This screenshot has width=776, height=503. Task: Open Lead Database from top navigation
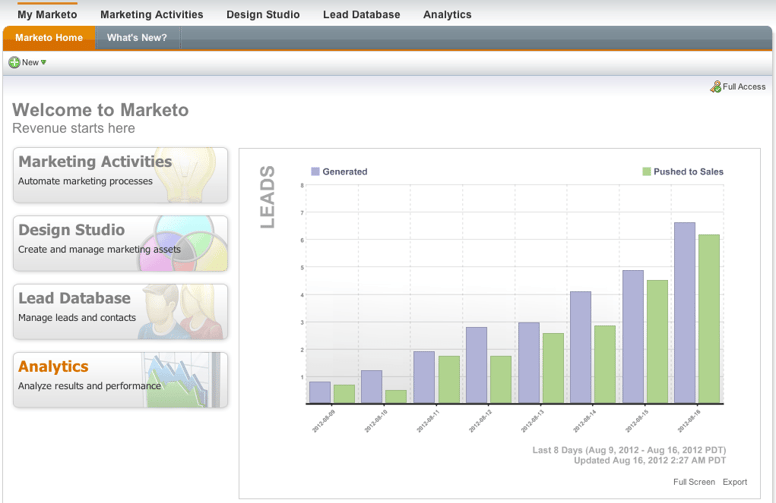click(361, 15)
